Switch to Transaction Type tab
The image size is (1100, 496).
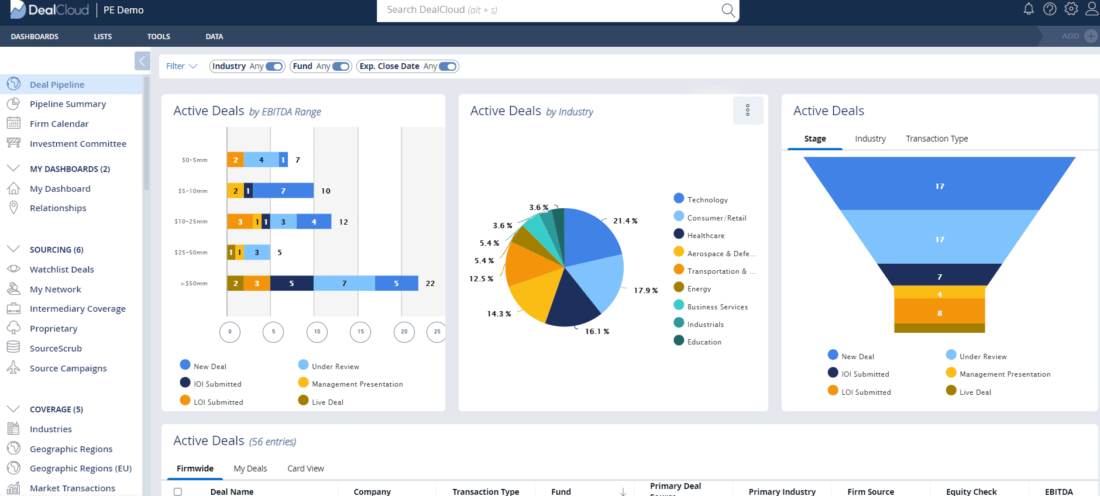(936, 139)
